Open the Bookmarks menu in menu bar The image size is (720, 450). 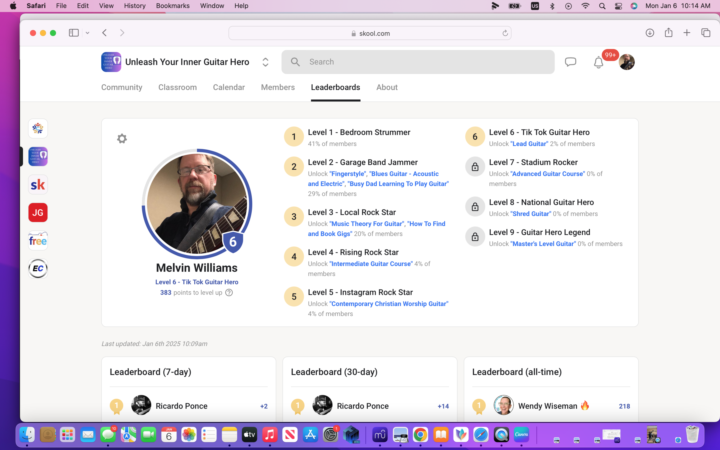pyautogui.click(x=172, y=6)
